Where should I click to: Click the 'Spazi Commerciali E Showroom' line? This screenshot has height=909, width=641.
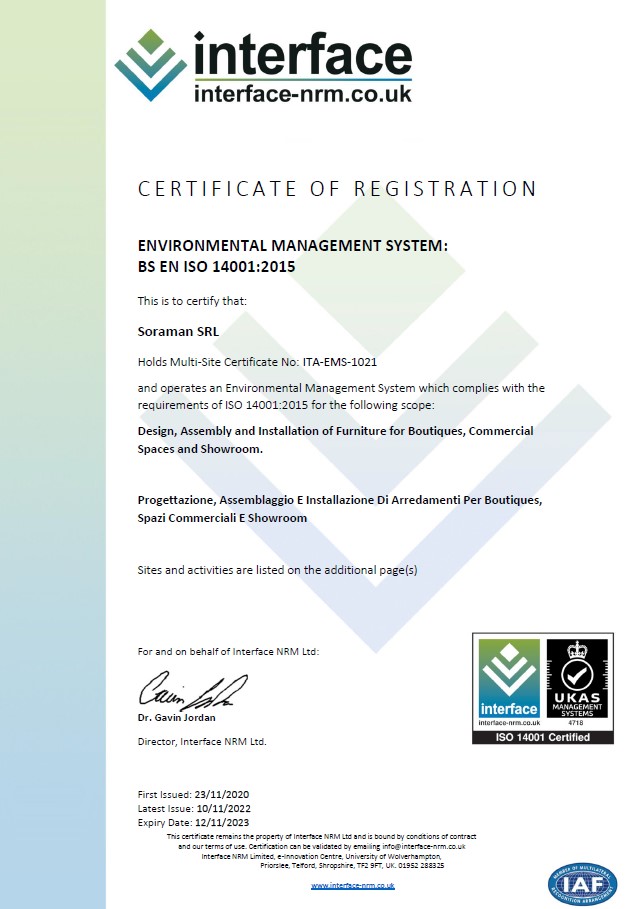click(x=222, y=518)
